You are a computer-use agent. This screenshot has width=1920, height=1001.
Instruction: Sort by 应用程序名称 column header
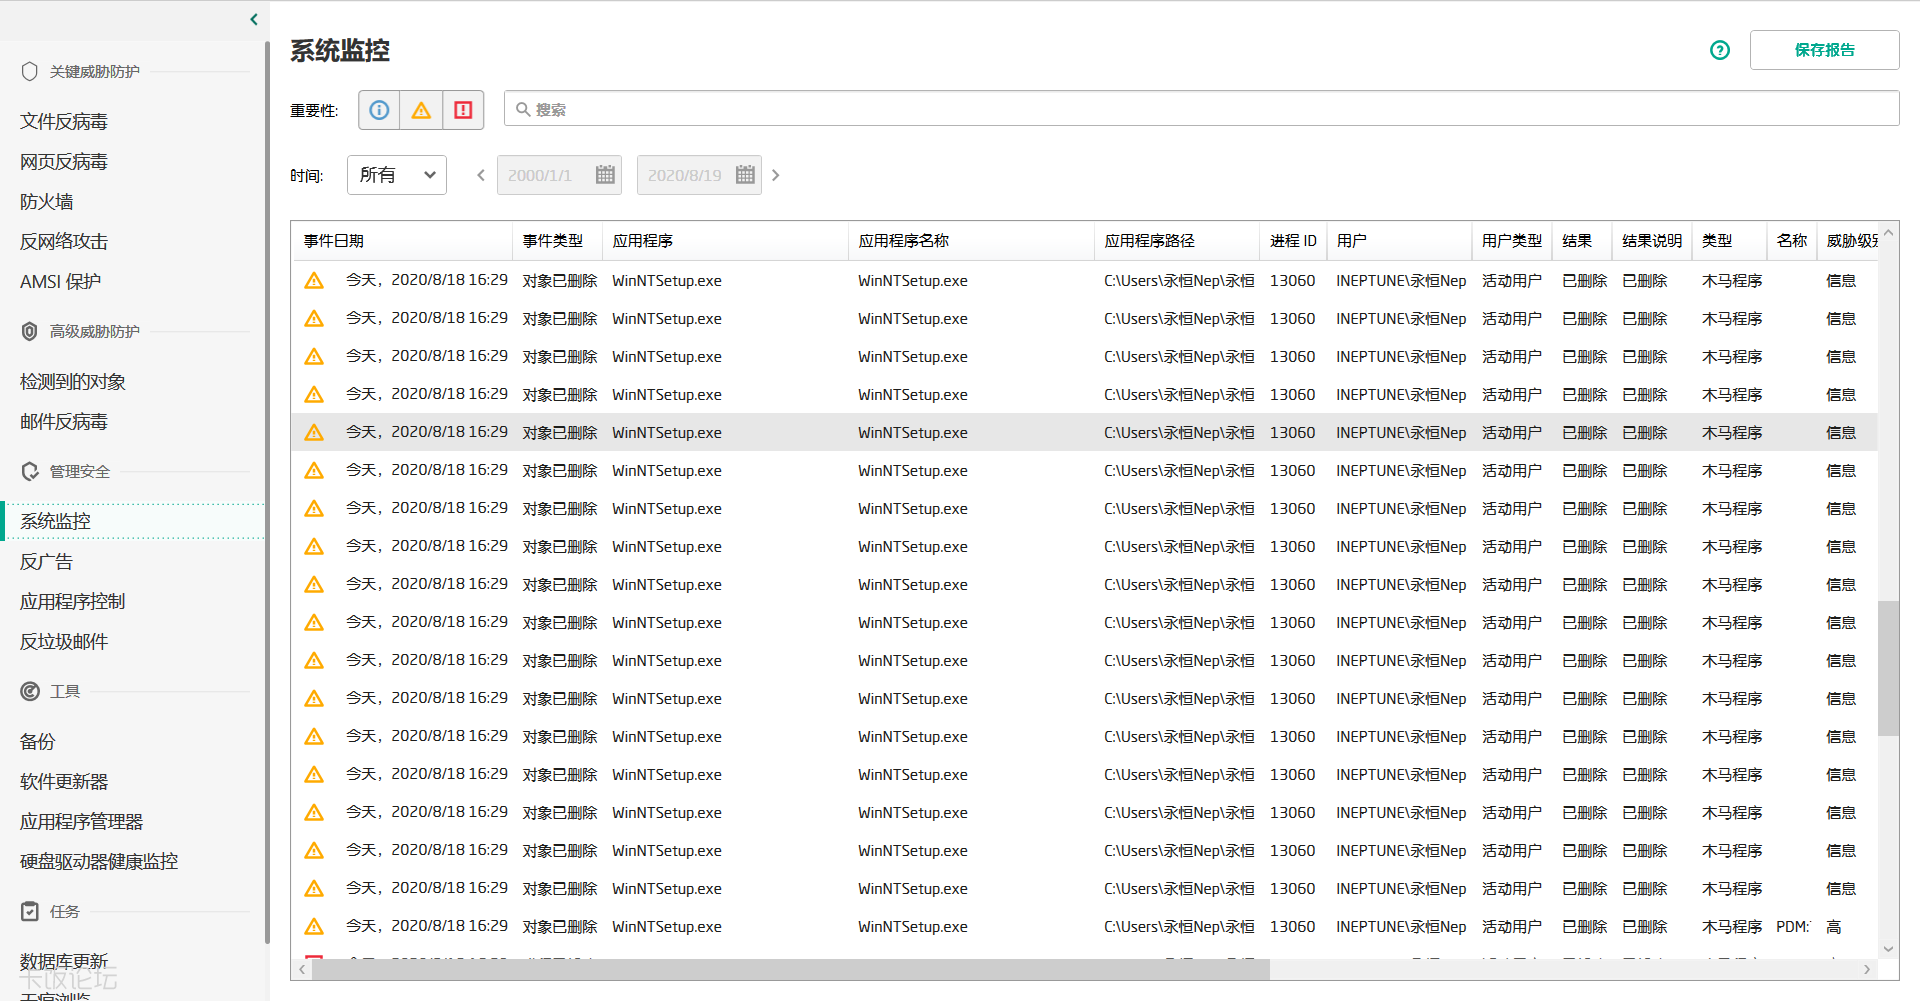[x=971, y=241]
